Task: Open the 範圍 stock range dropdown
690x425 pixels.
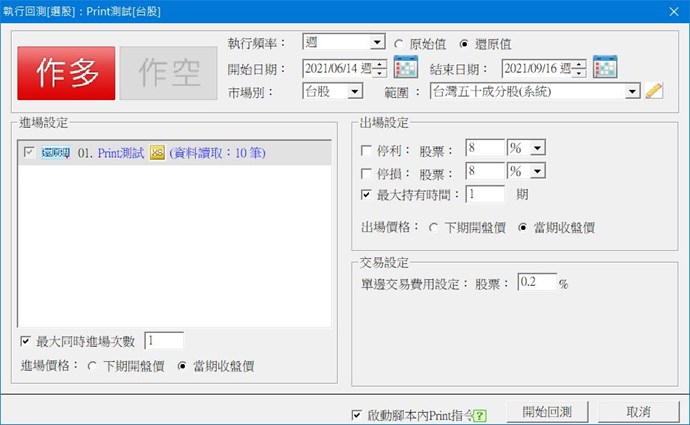Action: [632, 92]
